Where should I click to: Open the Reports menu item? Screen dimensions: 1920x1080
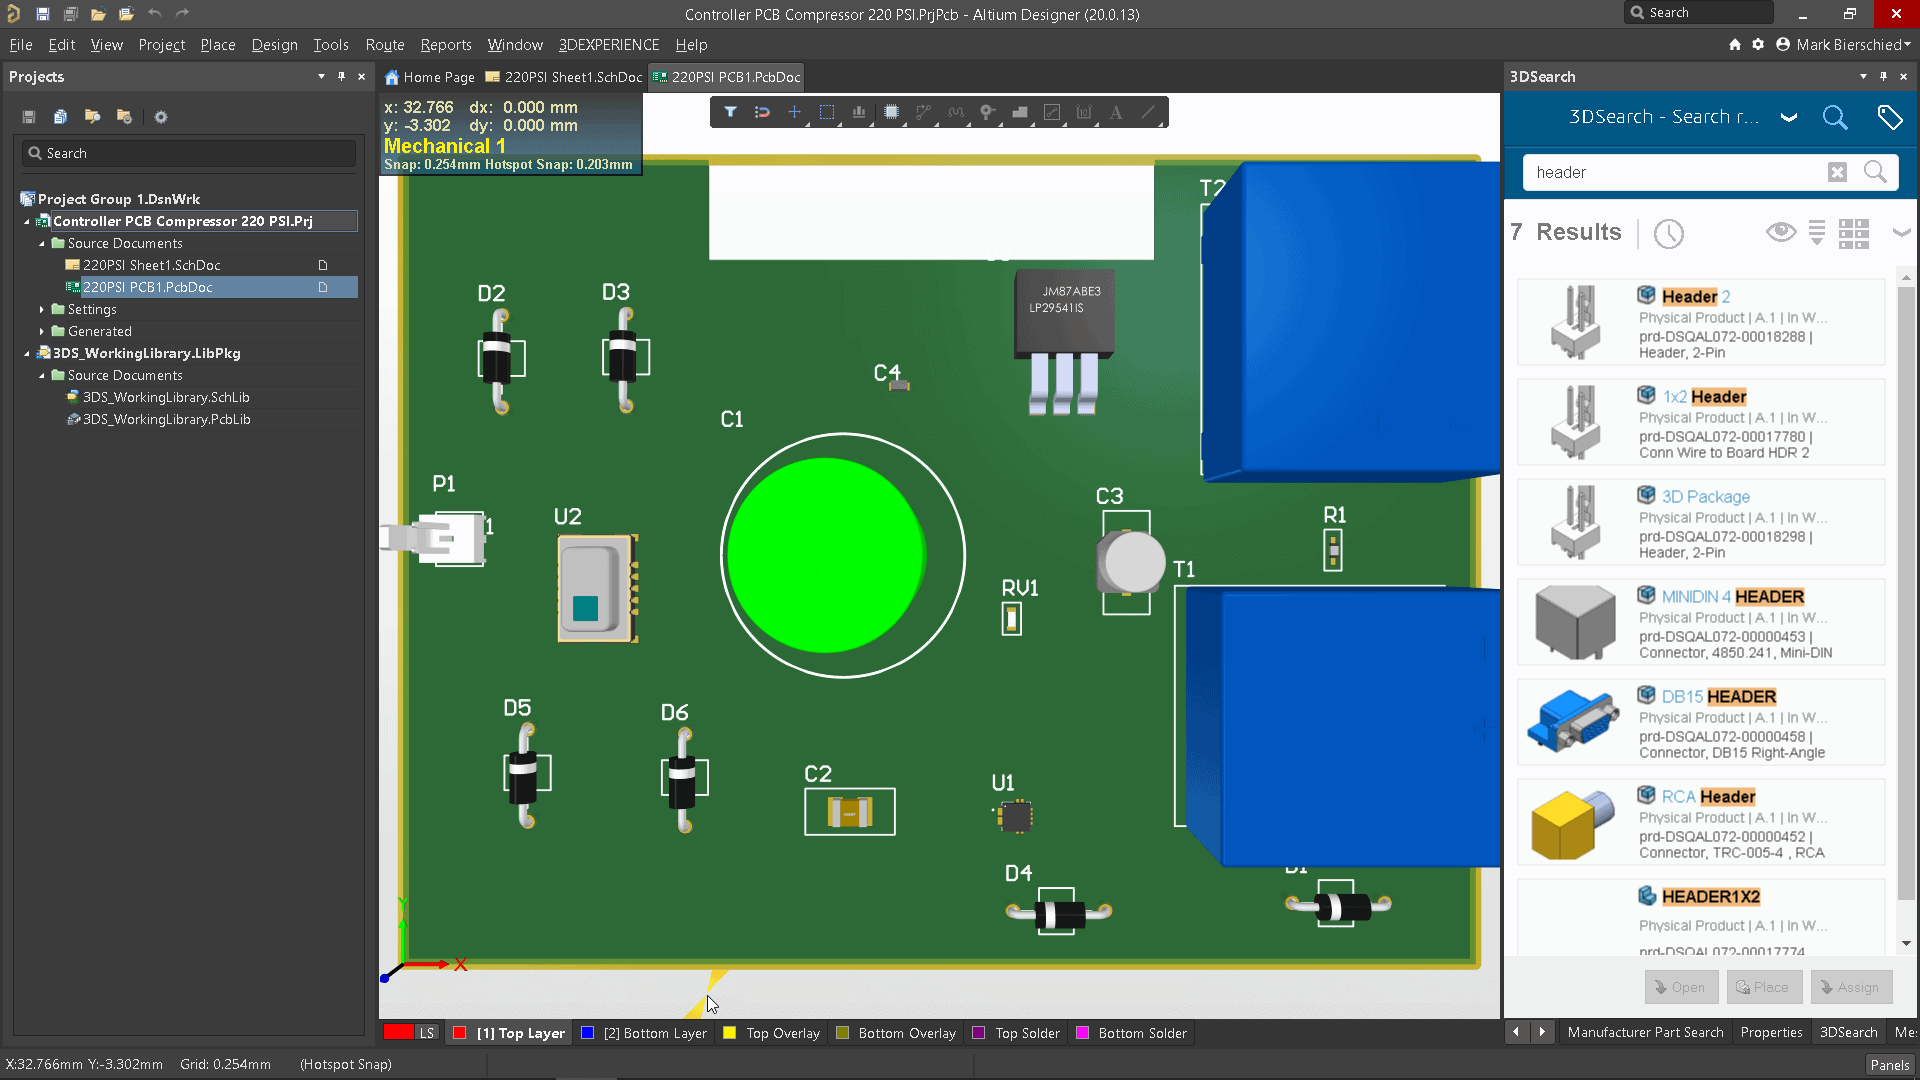tap(444, 45)
